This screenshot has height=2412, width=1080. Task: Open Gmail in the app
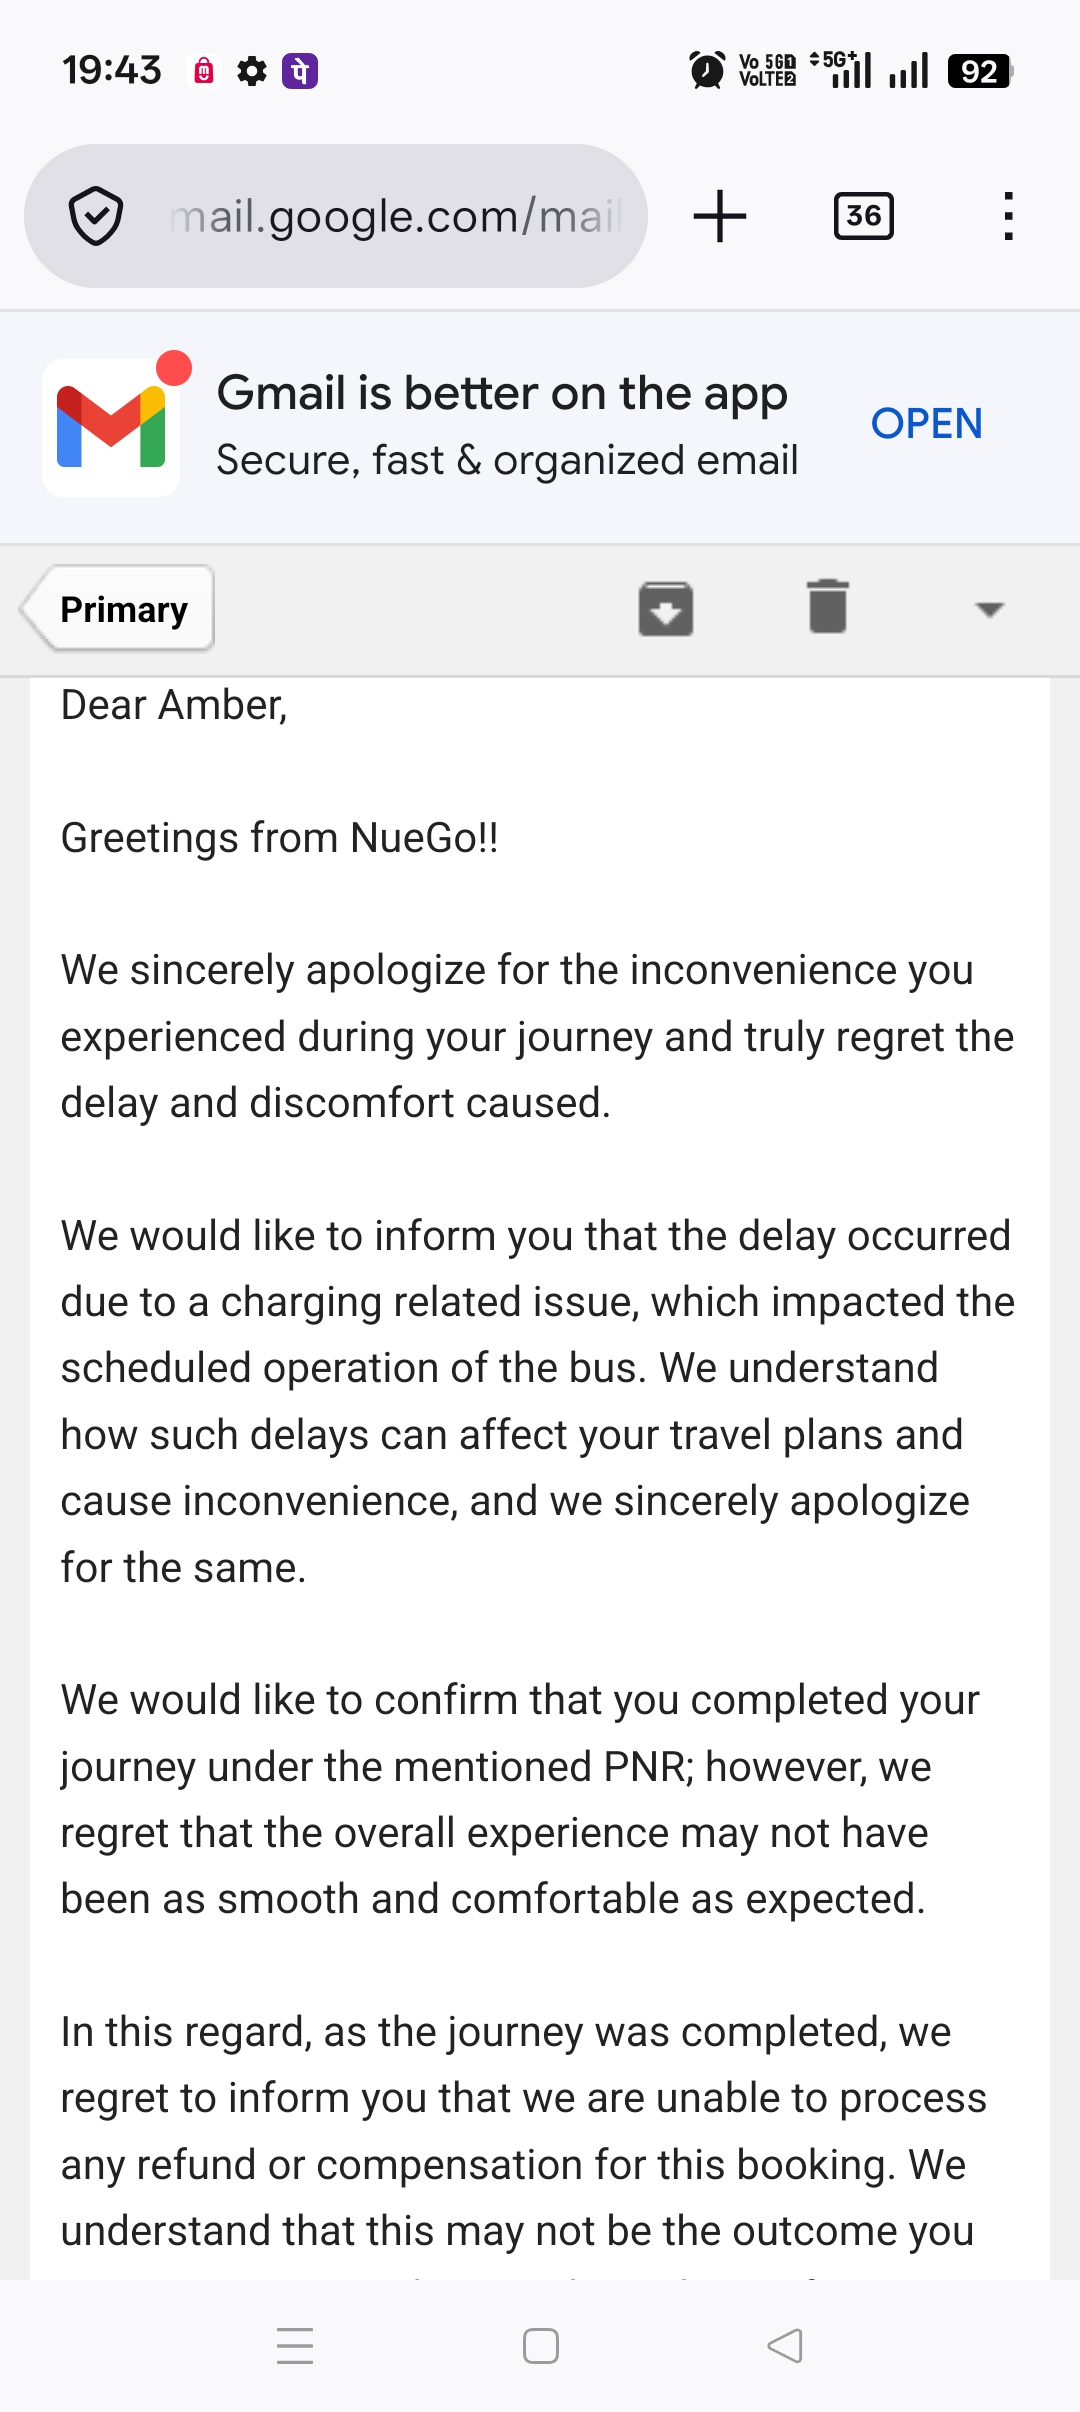(x=926, y=424)
